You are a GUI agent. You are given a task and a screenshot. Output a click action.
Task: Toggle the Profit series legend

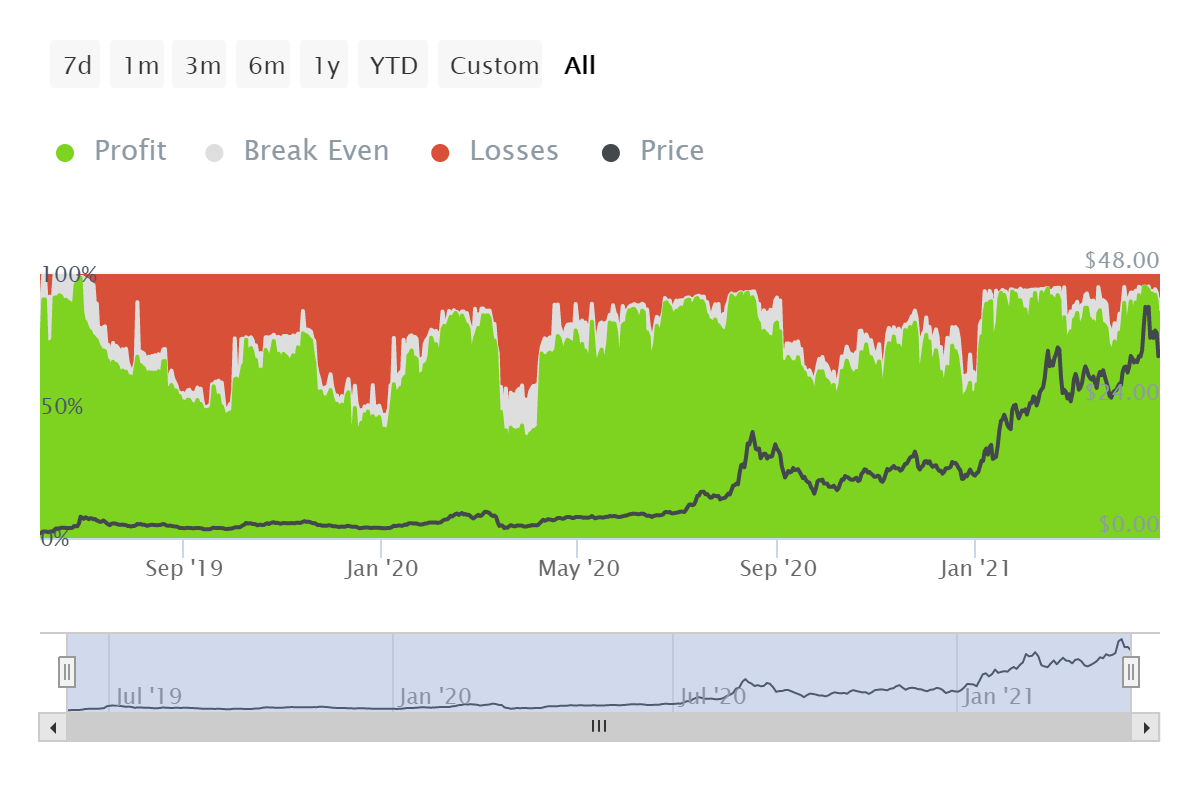(x=130, y=151)
